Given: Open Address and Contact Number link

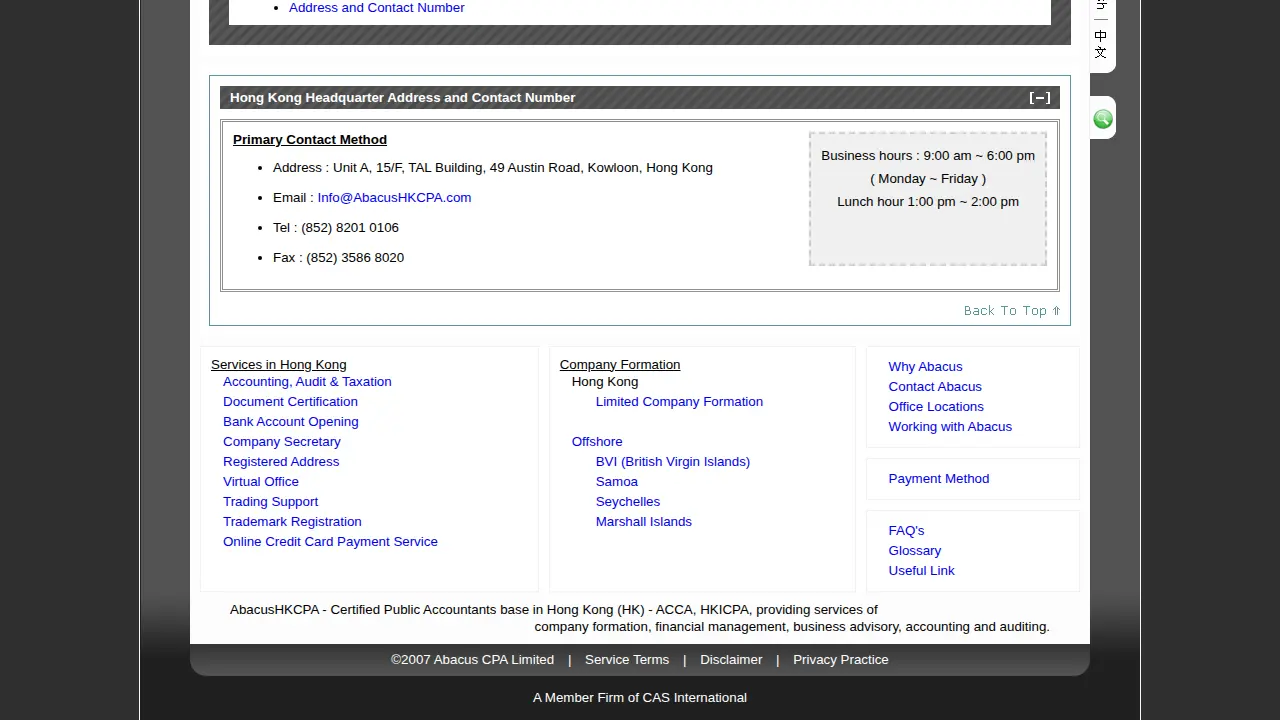Looking at the screenshot, I should click(376, 8).
